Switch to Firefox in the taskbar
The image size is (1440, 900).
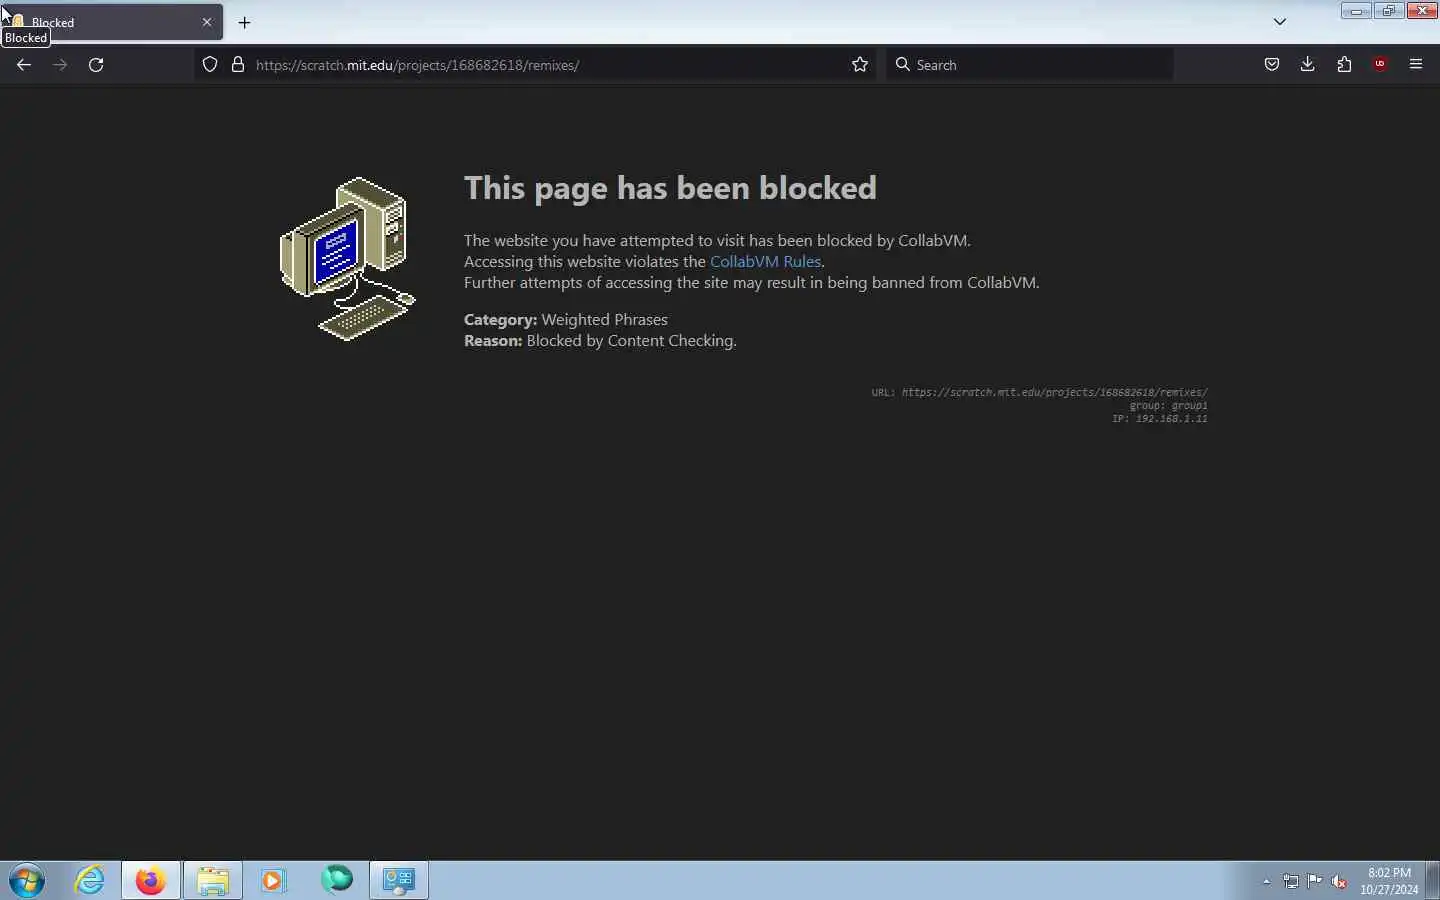pyautogui.click(x=151, y=880)
